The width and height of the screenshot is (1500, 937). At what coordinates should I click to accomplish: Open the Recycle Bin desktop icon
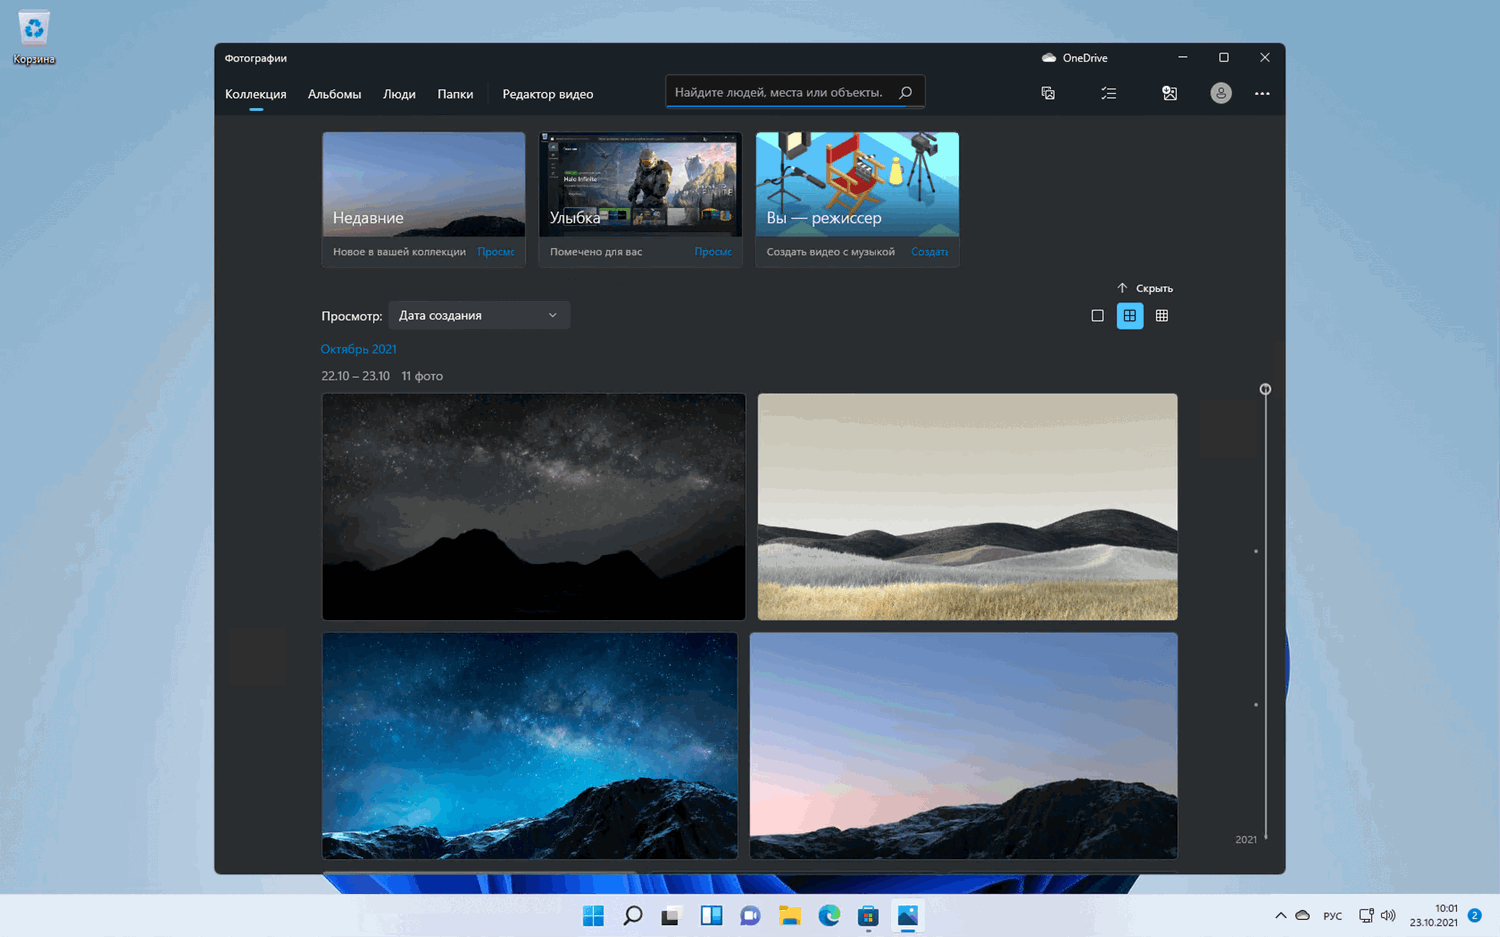pyautogui.click(x=34, y=39)
